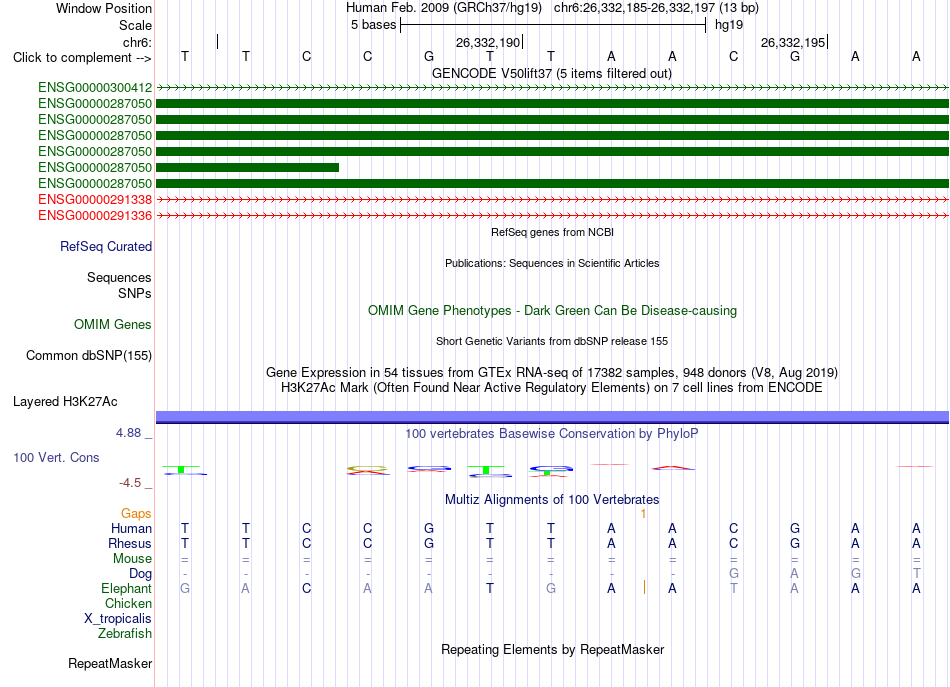The image size is (950, 687).
Task: Click the Layered H3K27Ac track label
Action: click(65, 402)
